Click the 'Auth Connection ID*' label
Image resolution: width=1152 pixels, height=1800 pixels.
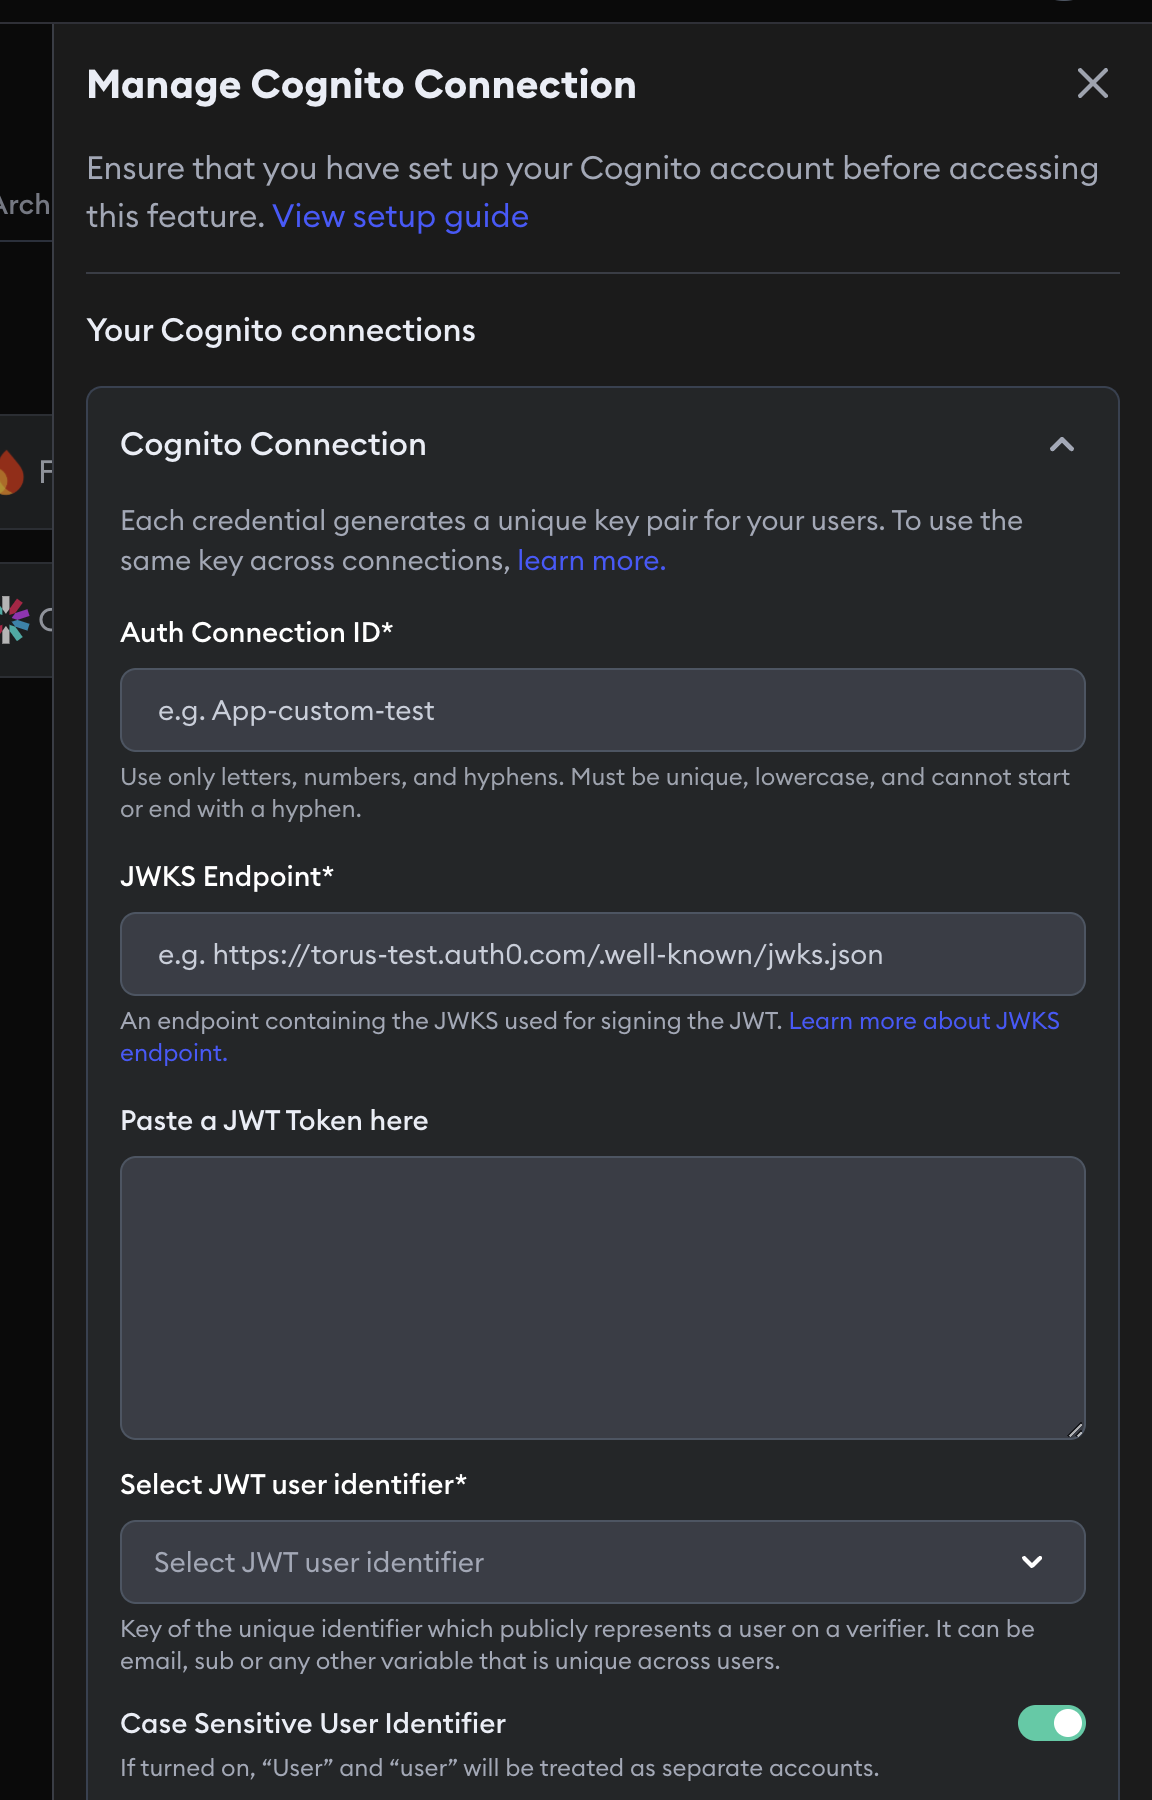click(x=257, y=632)
